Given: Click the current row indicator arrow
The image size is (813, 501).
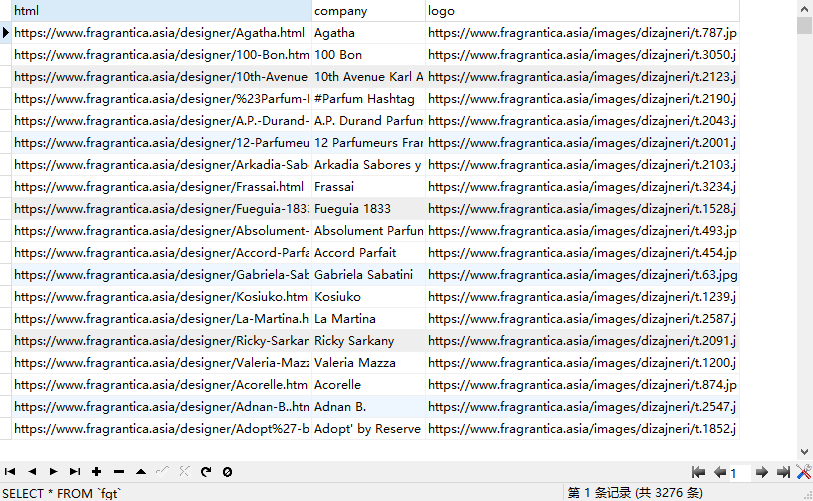Looking at the screenshot, I should (x=6, y=33).
